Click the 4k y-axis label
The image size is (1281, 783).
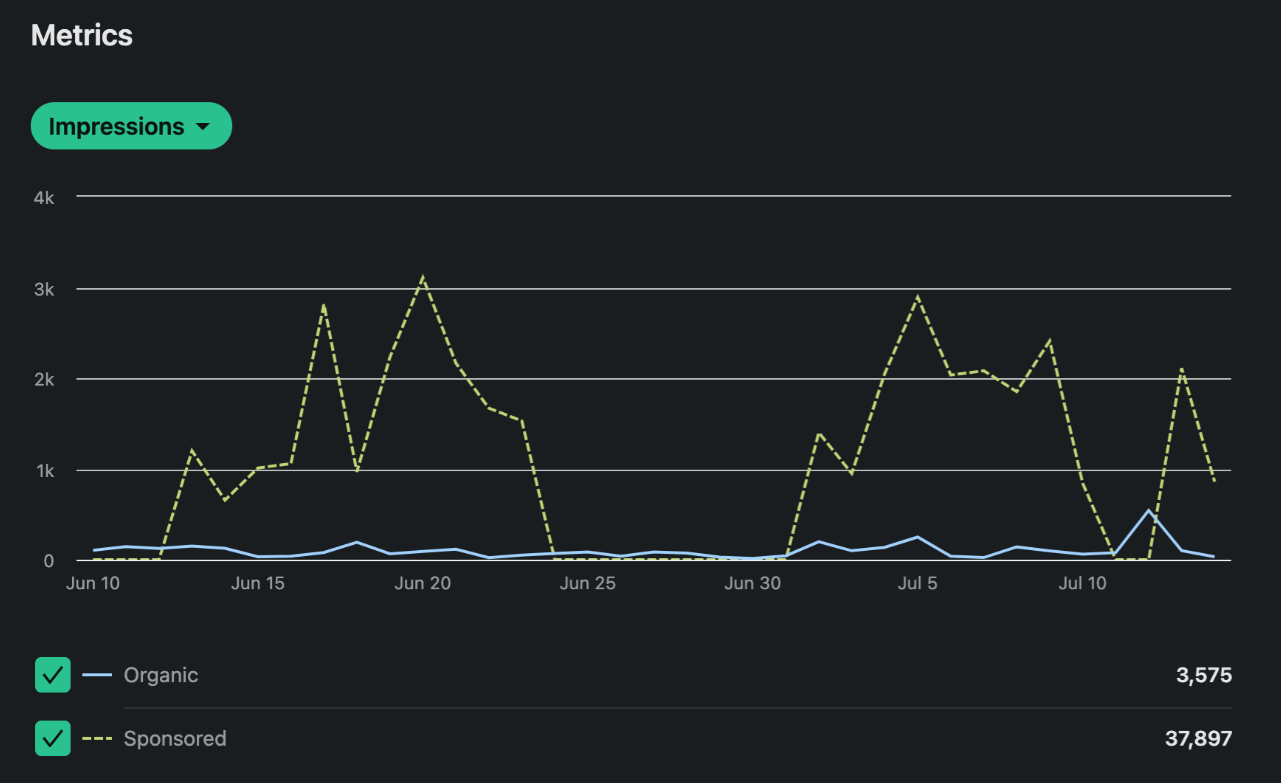point(43,197)
